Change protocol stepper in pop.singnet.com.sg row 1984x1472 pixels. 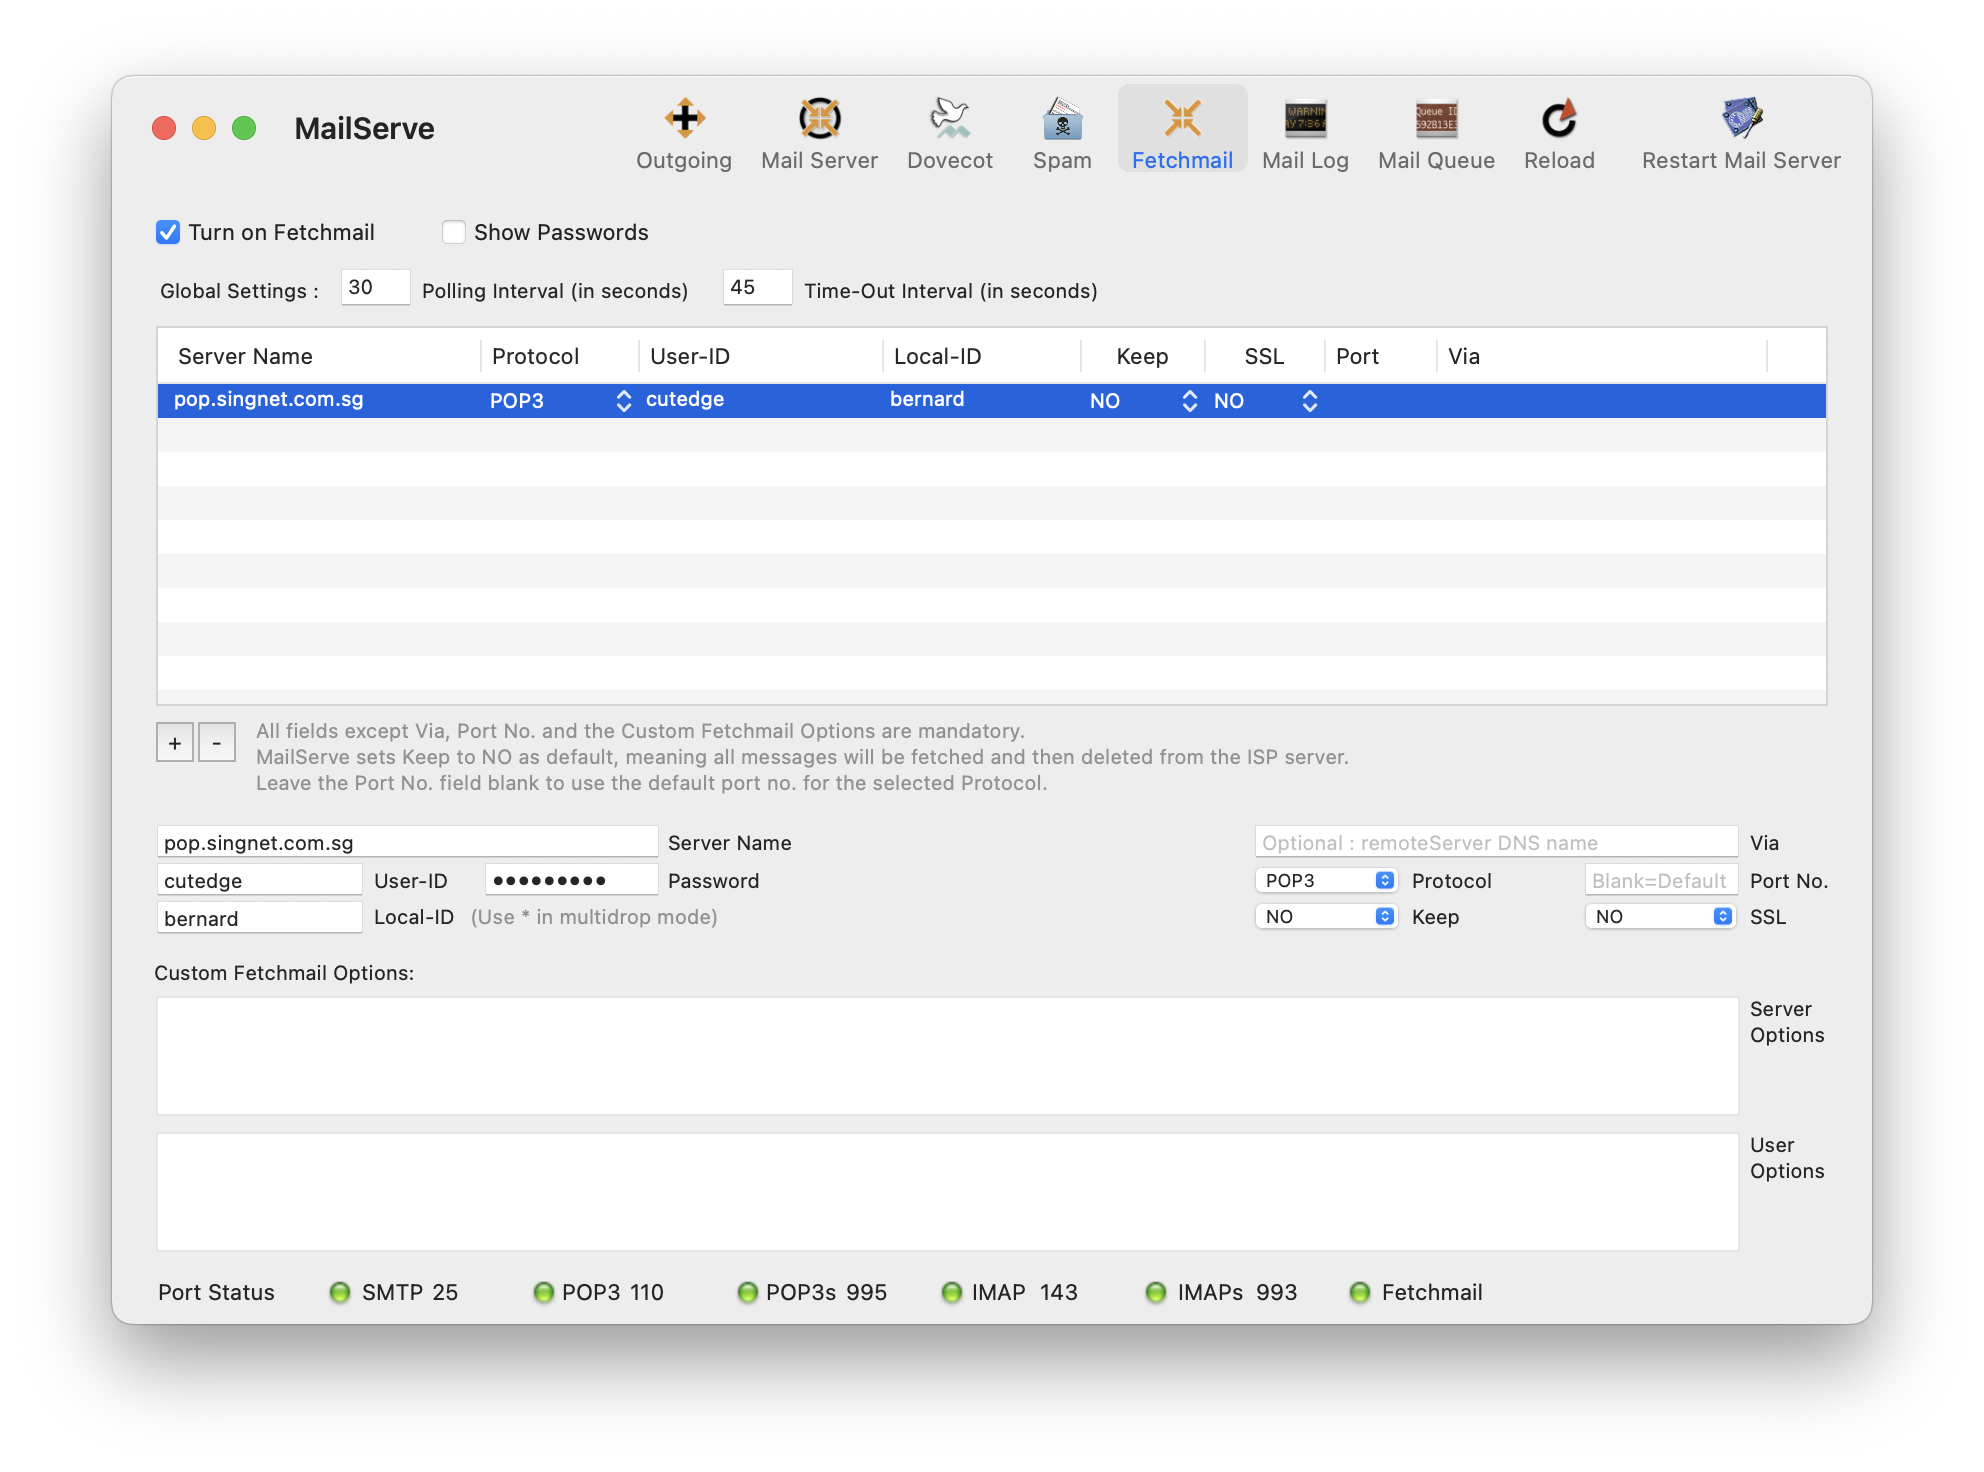[x=624, y=400]
